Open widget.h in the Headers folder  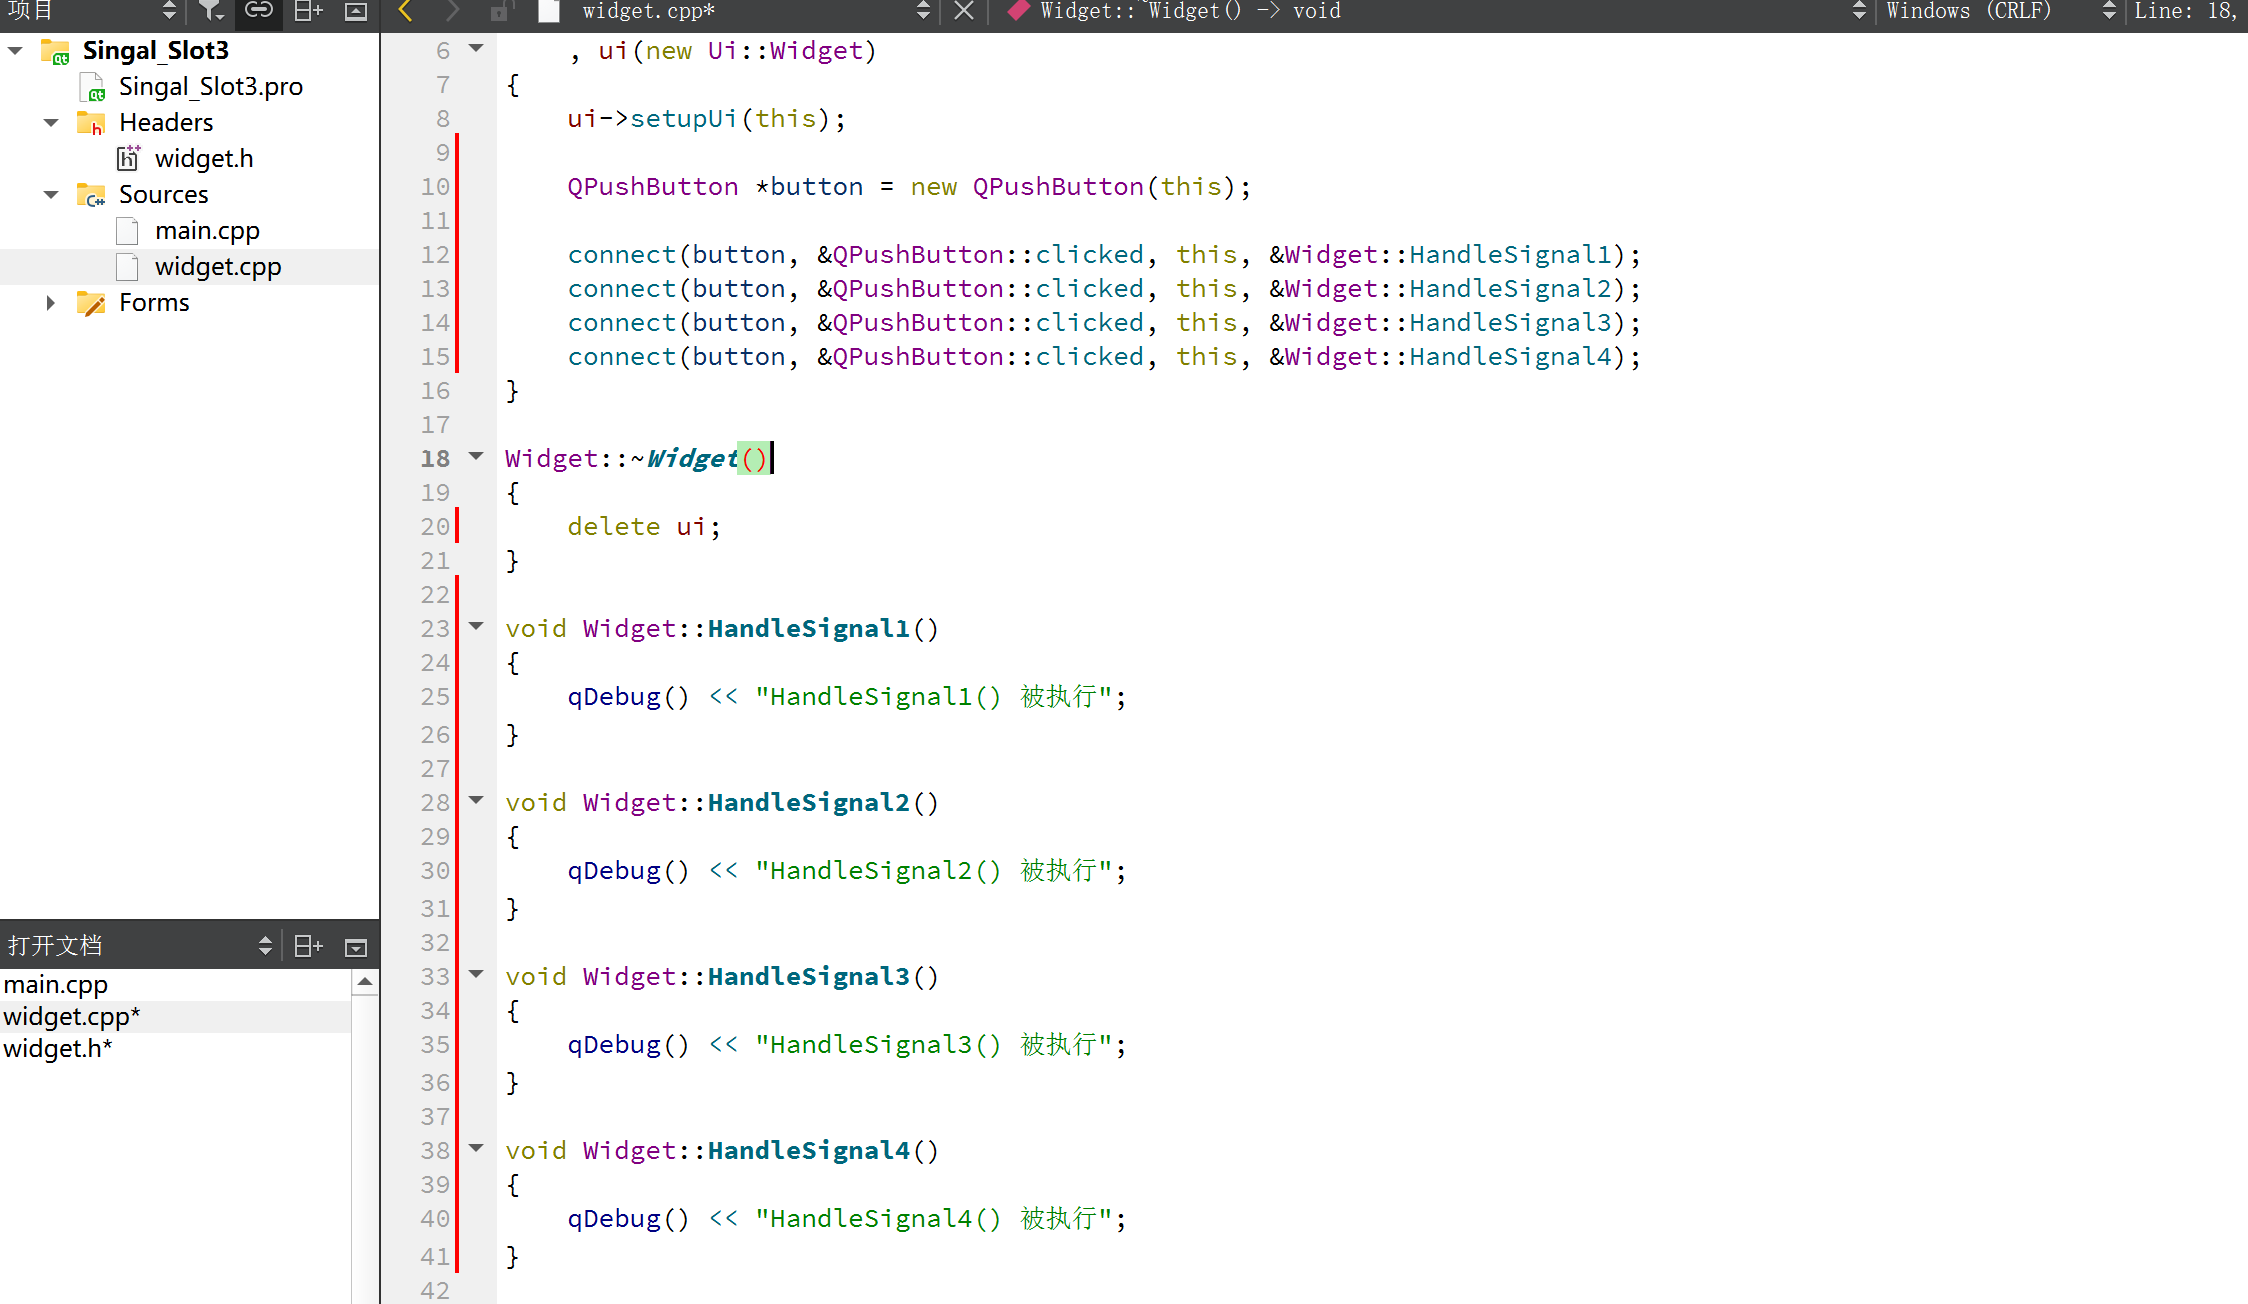coord(204,159)
